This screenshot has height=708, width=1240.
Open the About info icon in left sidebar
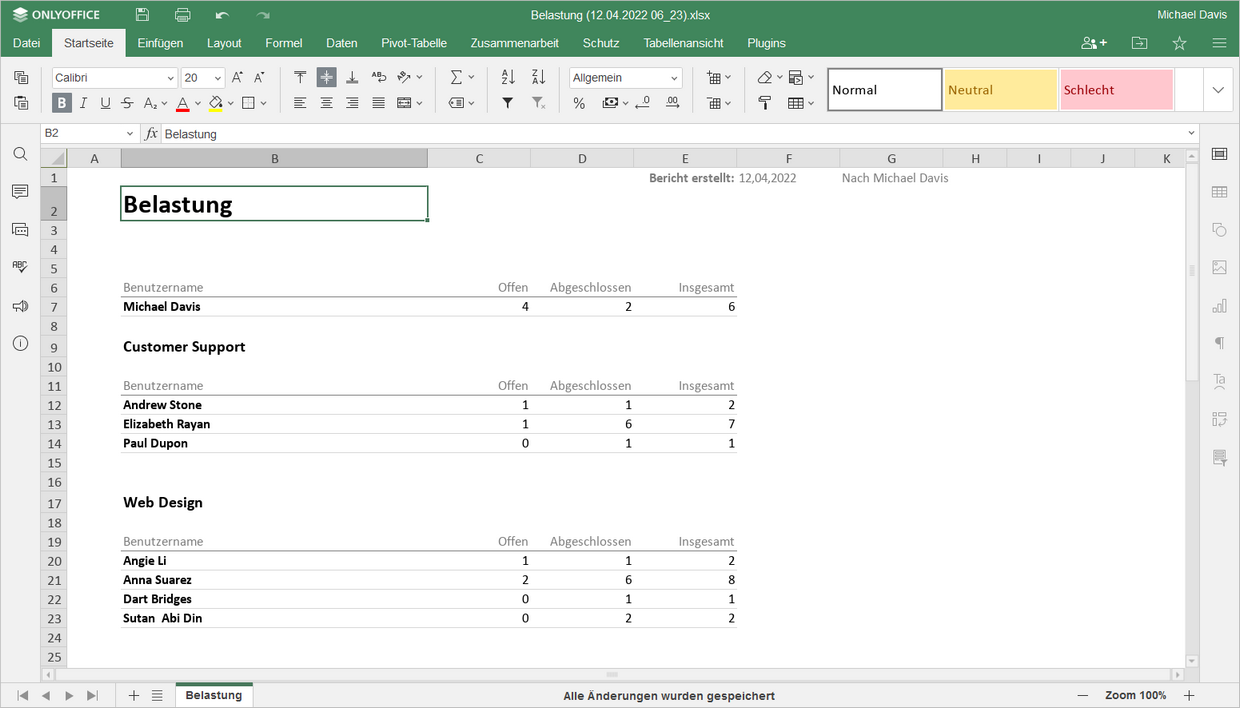coord(20,343)
